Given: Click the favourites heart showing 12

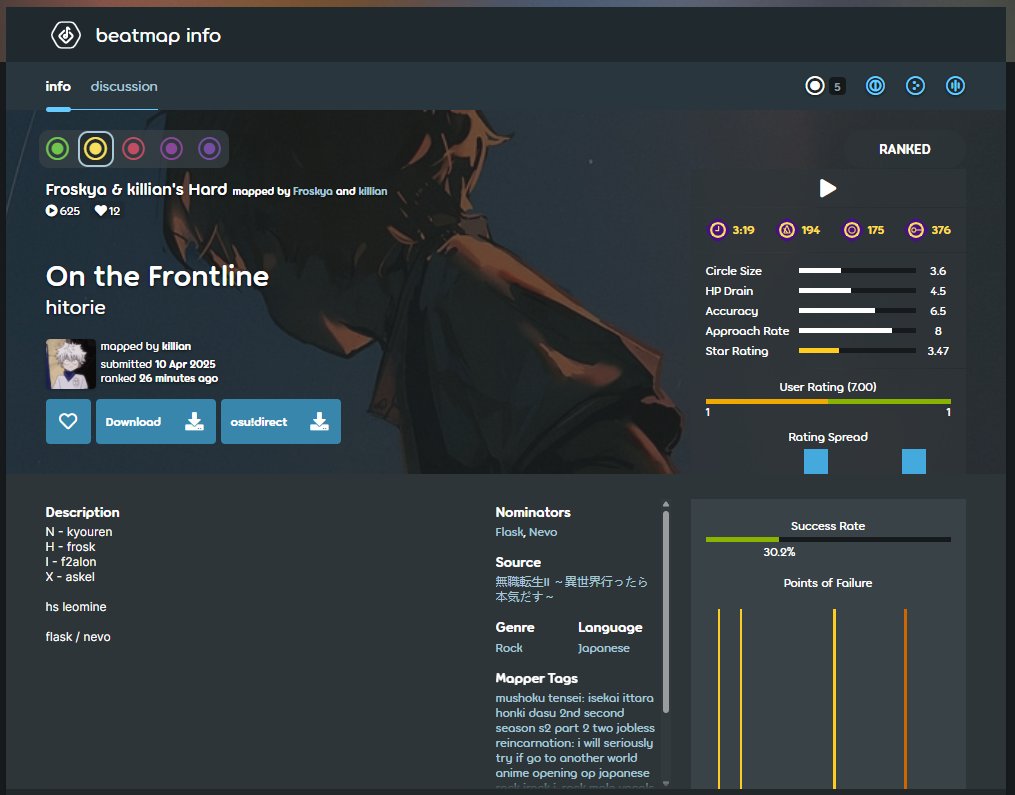Looking at the screenshot, I should [100, 210].
